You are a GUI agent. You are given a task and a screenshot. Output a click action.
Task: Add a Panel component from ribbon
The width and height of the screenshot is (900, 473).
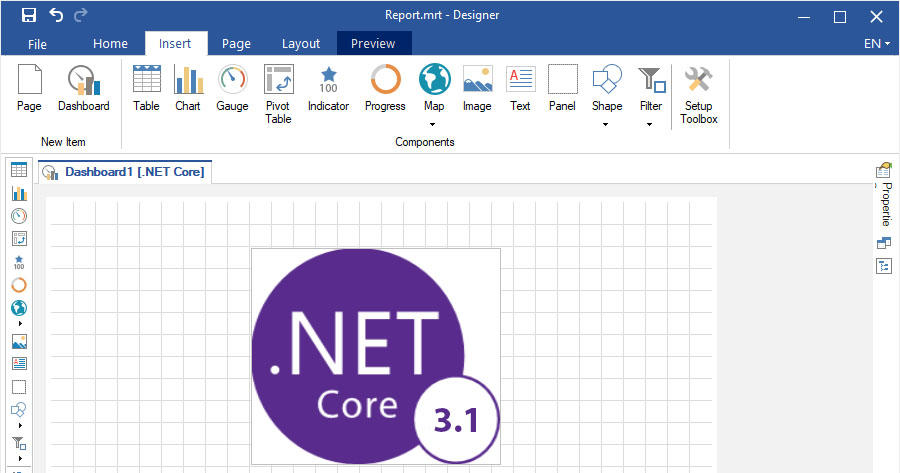click(562, 88)
